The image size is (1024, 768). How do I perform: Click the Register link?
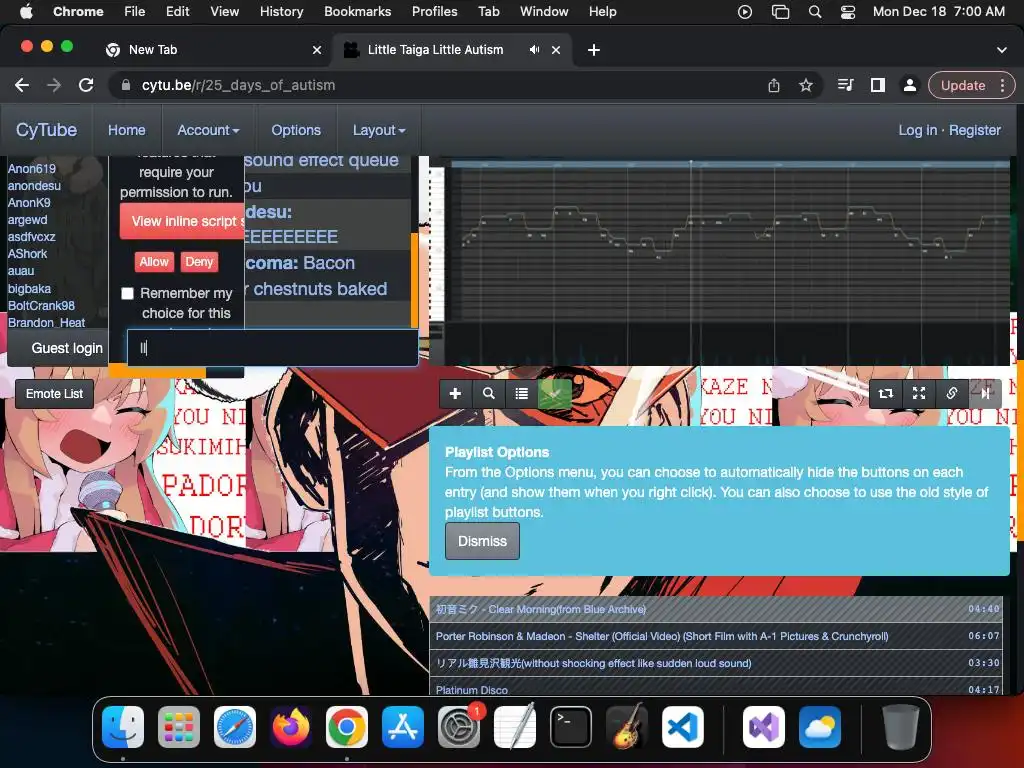click(974, 130)
